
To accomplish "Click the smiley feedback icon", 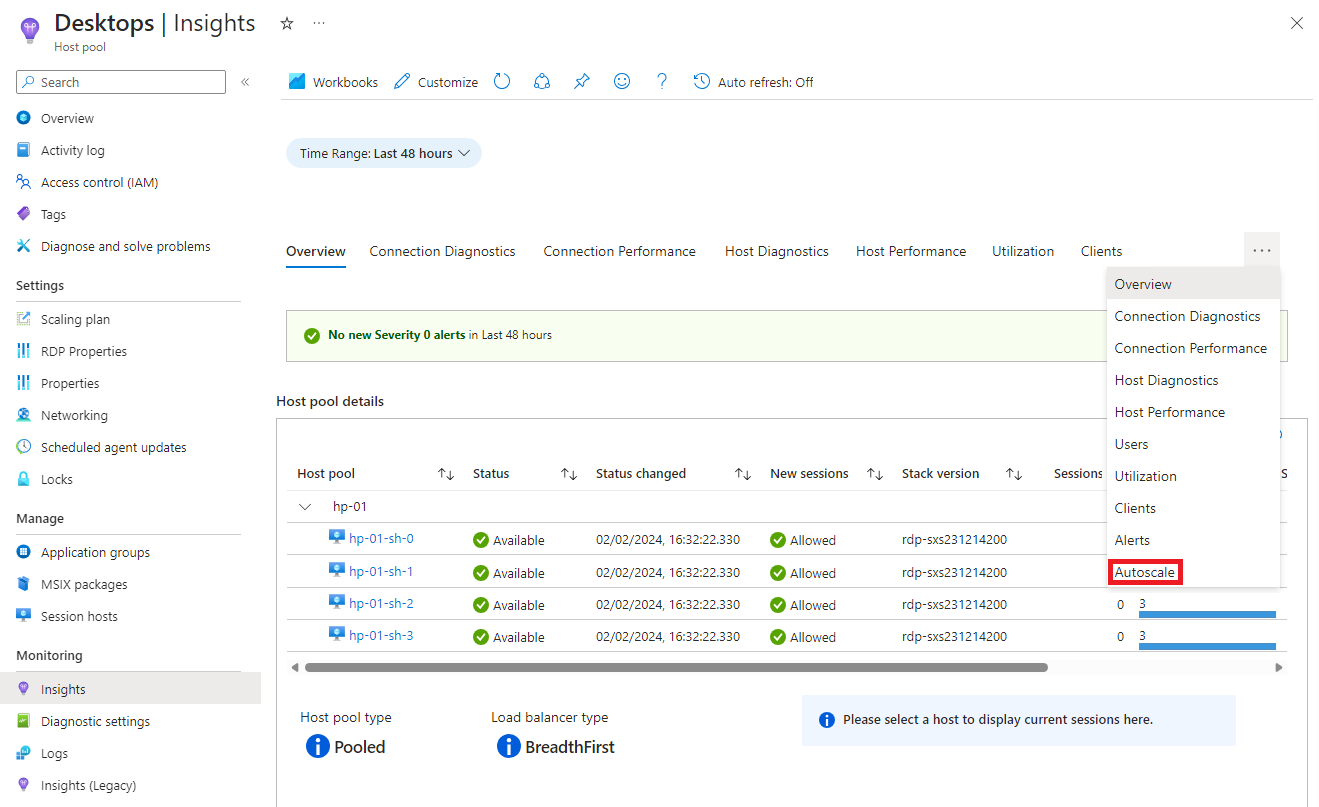I will [x=622, y=82].
